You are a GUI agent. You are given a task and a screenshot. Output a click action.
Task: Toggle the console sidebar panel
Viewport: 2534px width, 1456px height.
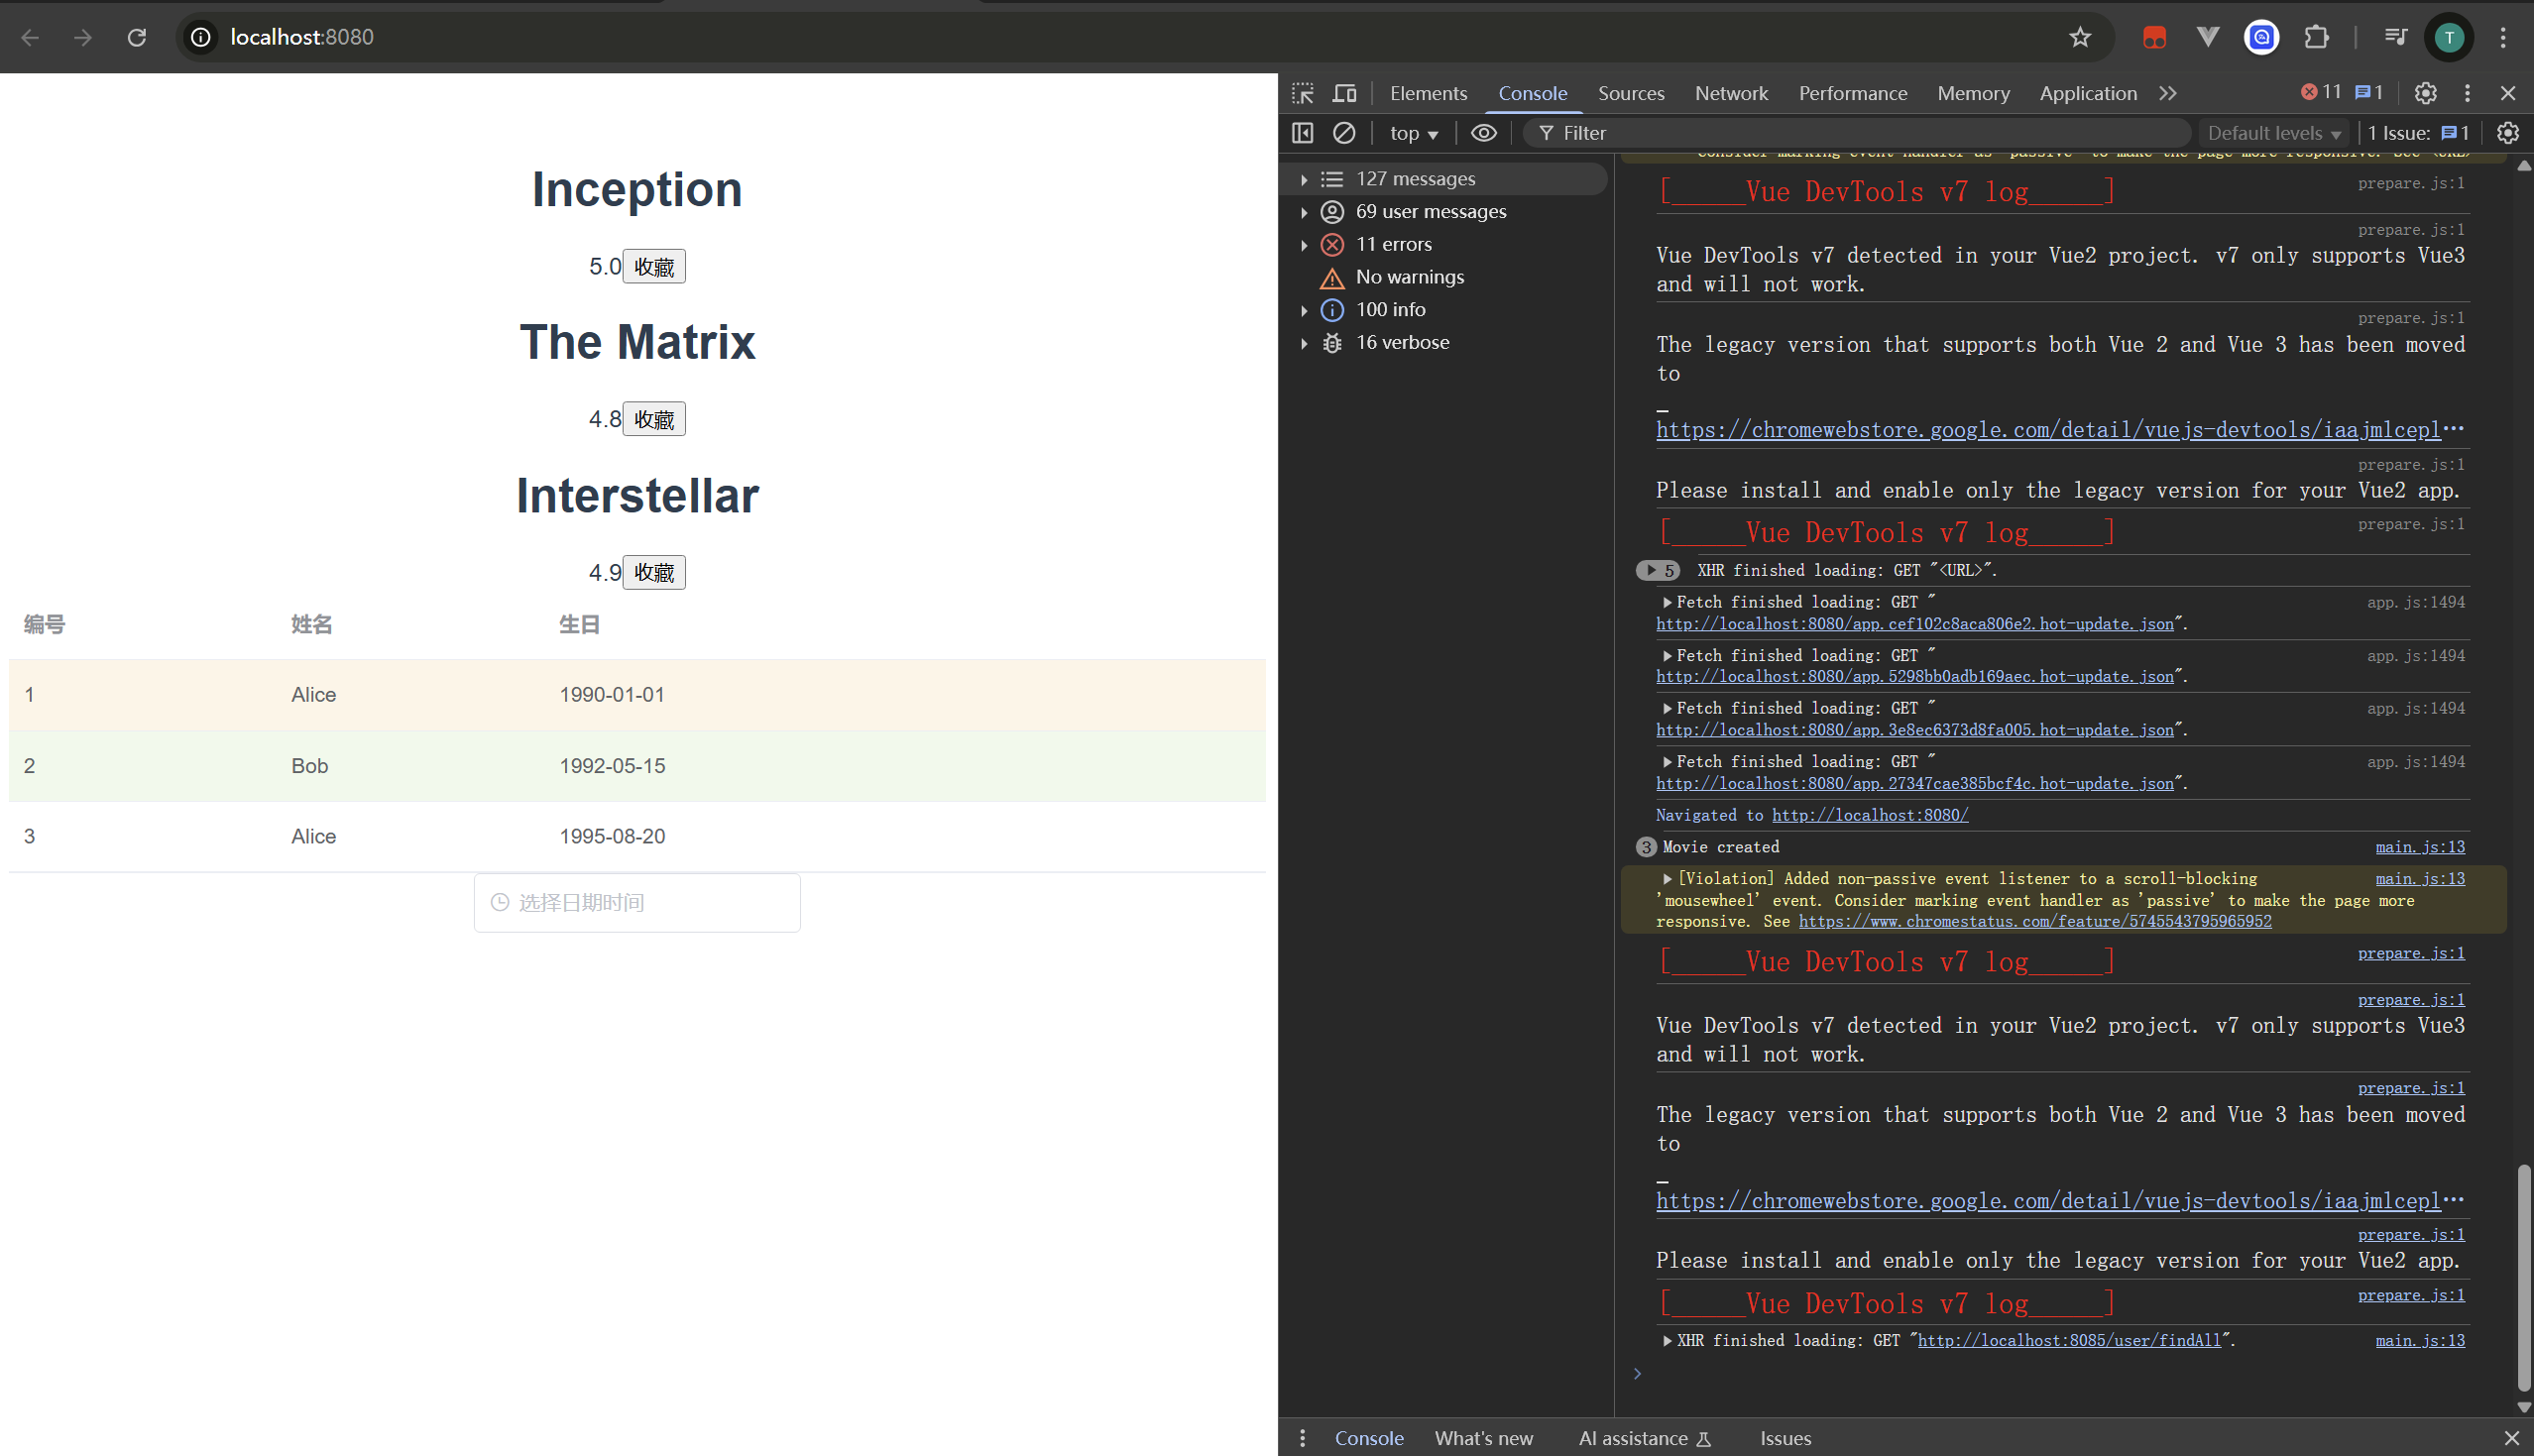point(1303,133)
